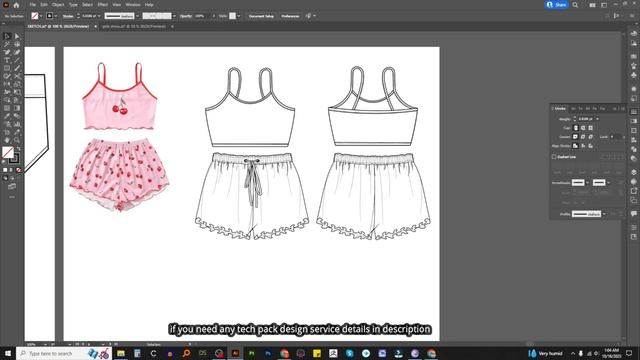Screen dimensions: 640x360
Task: Select the Artboard tool
Action: tap(7, 132)
